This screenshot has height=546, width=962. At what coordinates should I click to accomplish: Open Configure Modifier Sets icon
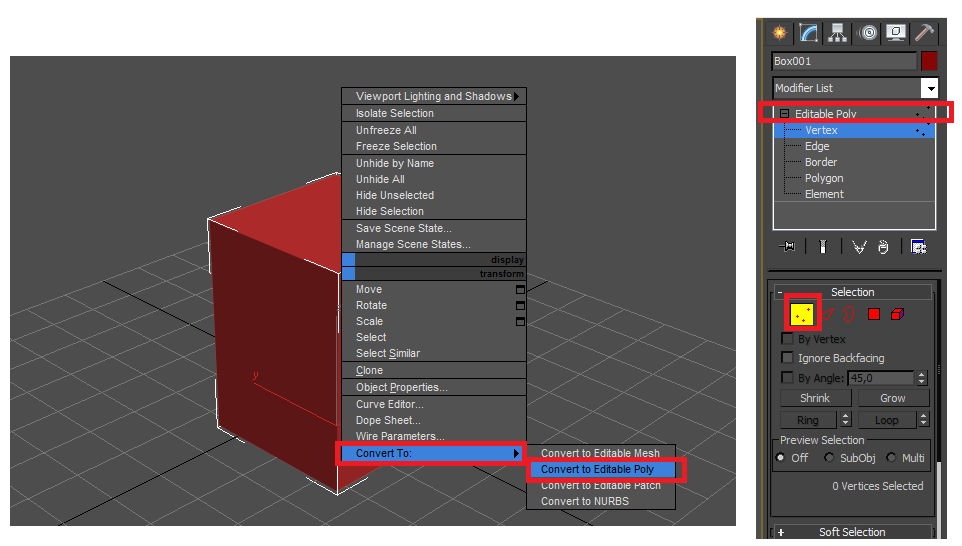pyautogui.click(x=918, y=247)
